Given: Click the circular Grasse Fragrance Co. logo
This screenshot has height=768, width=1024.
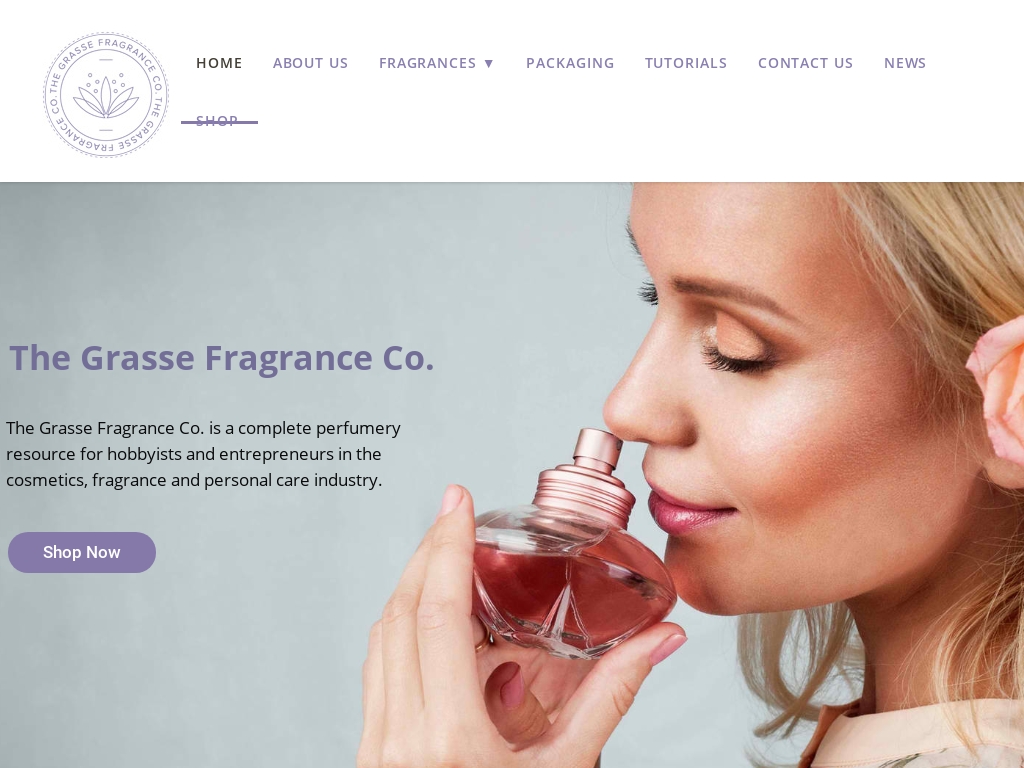Looking at the screenshot, I should [x=106, y=95].
